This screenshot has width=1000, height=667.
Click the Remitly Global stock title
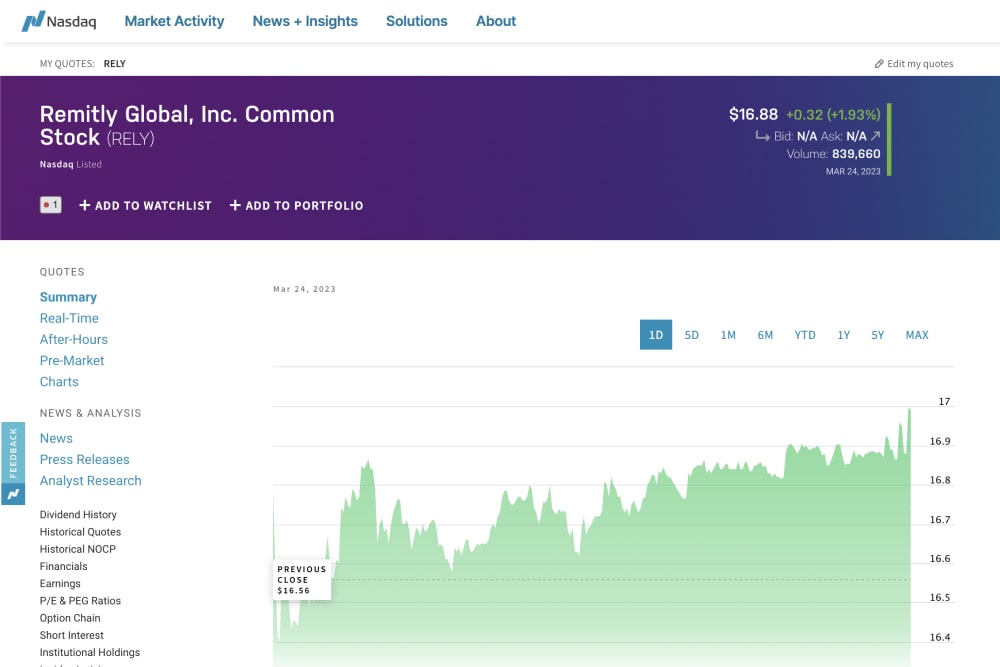[x=187, y=126]
